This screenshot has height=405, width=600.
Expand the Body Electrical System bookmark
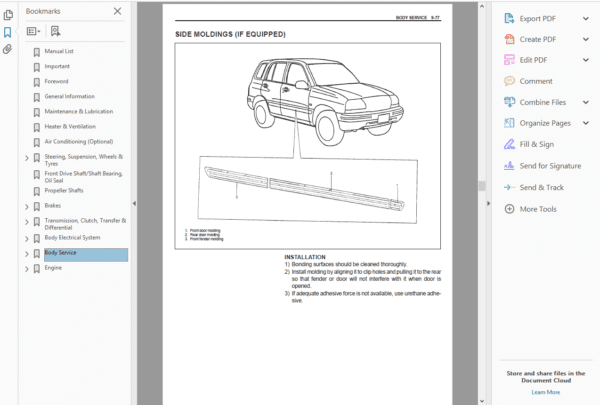[26, 239]
